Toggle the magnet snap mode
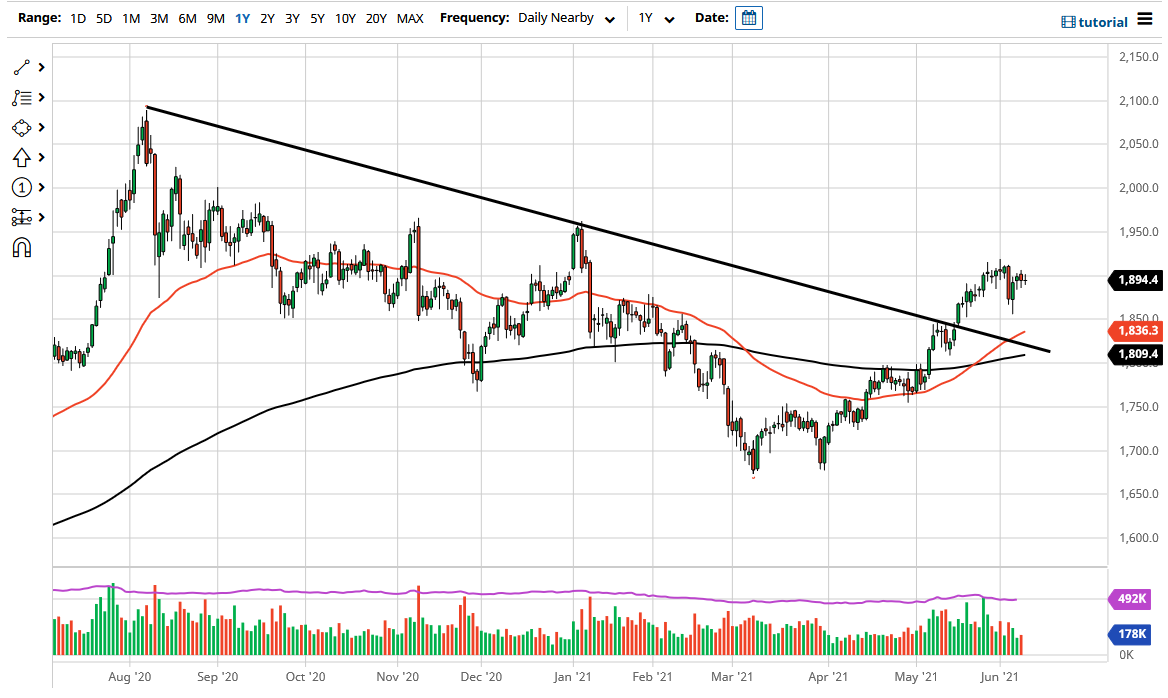 click(x=22, y=247)
